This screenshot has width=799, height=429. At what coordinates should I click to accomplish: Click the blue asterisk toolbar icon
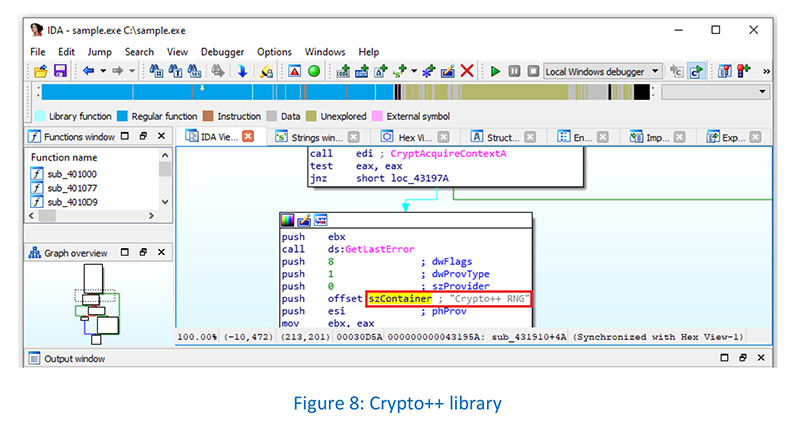[429, 71]
